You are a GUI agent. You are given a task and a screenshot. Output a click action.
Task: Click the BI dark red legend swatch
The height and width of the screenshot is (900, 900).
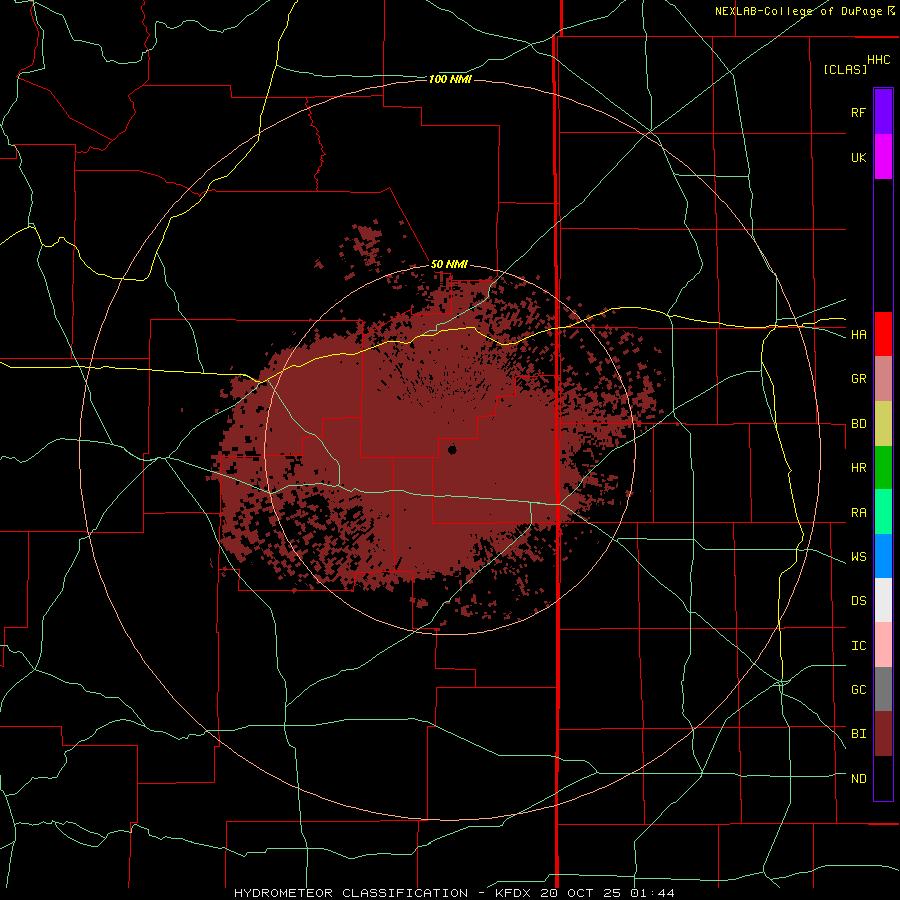click(883, 734)
